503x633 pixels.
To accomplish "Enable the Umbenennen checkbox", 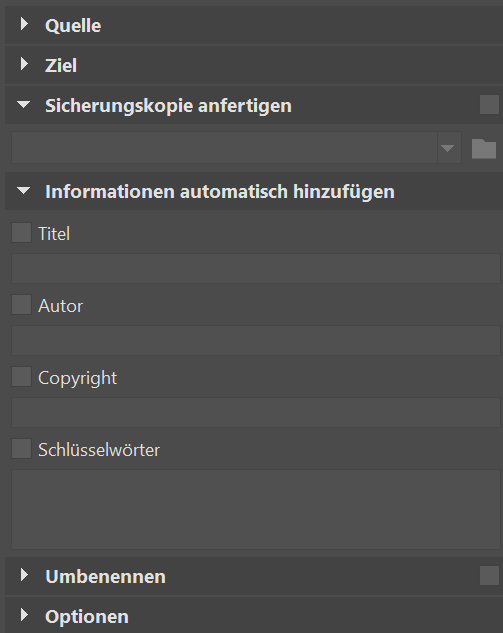I will coord(489,575).
